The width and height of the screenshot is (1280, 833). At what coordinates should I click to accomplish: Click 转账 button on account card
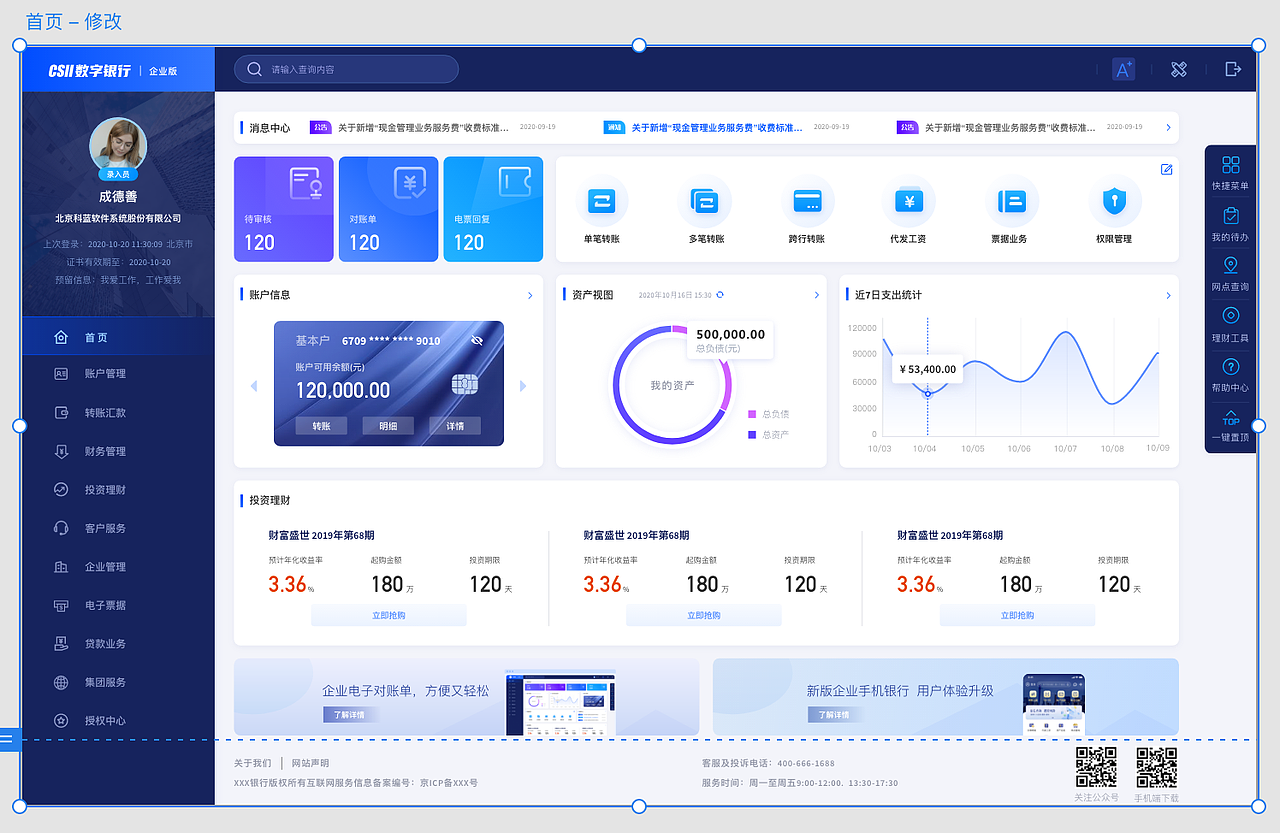click(321, 426)
